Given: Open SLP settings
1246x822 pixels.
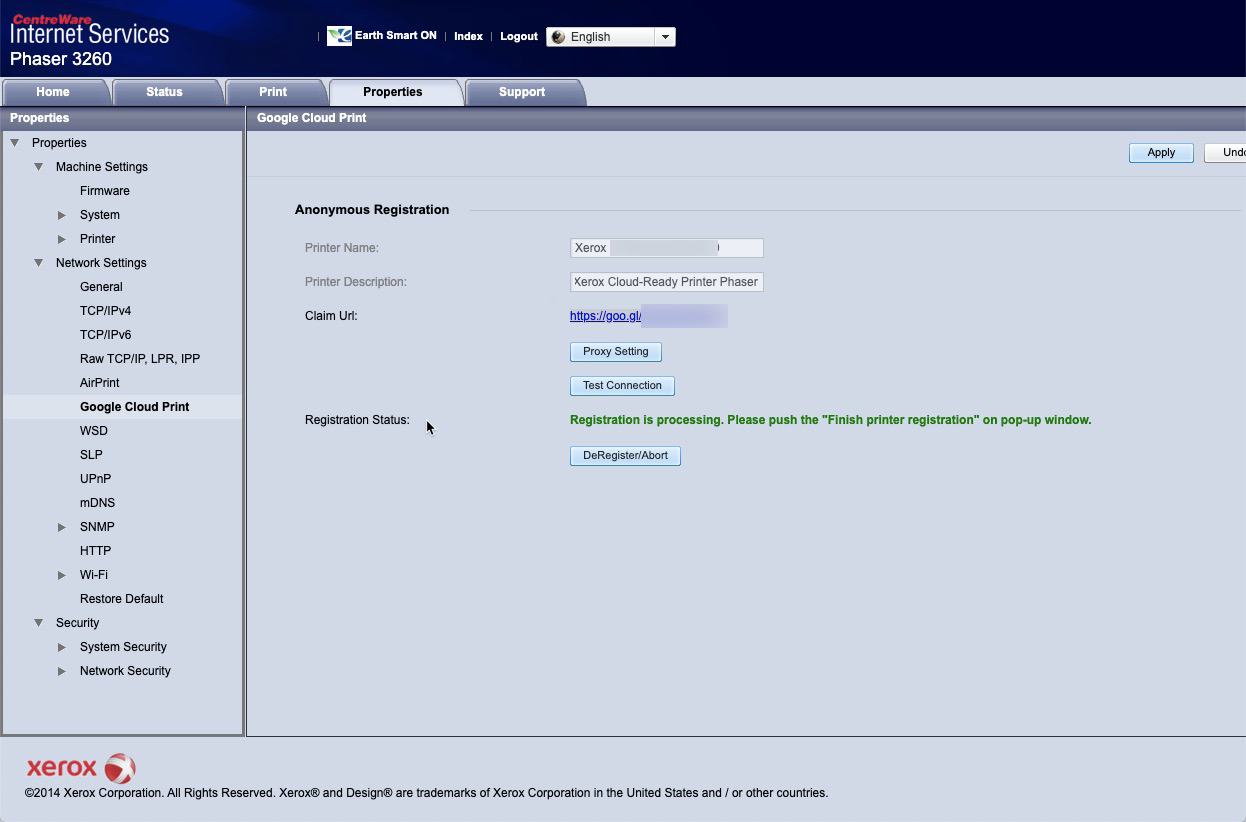Looking at the screenshot, I should (91, 455).
